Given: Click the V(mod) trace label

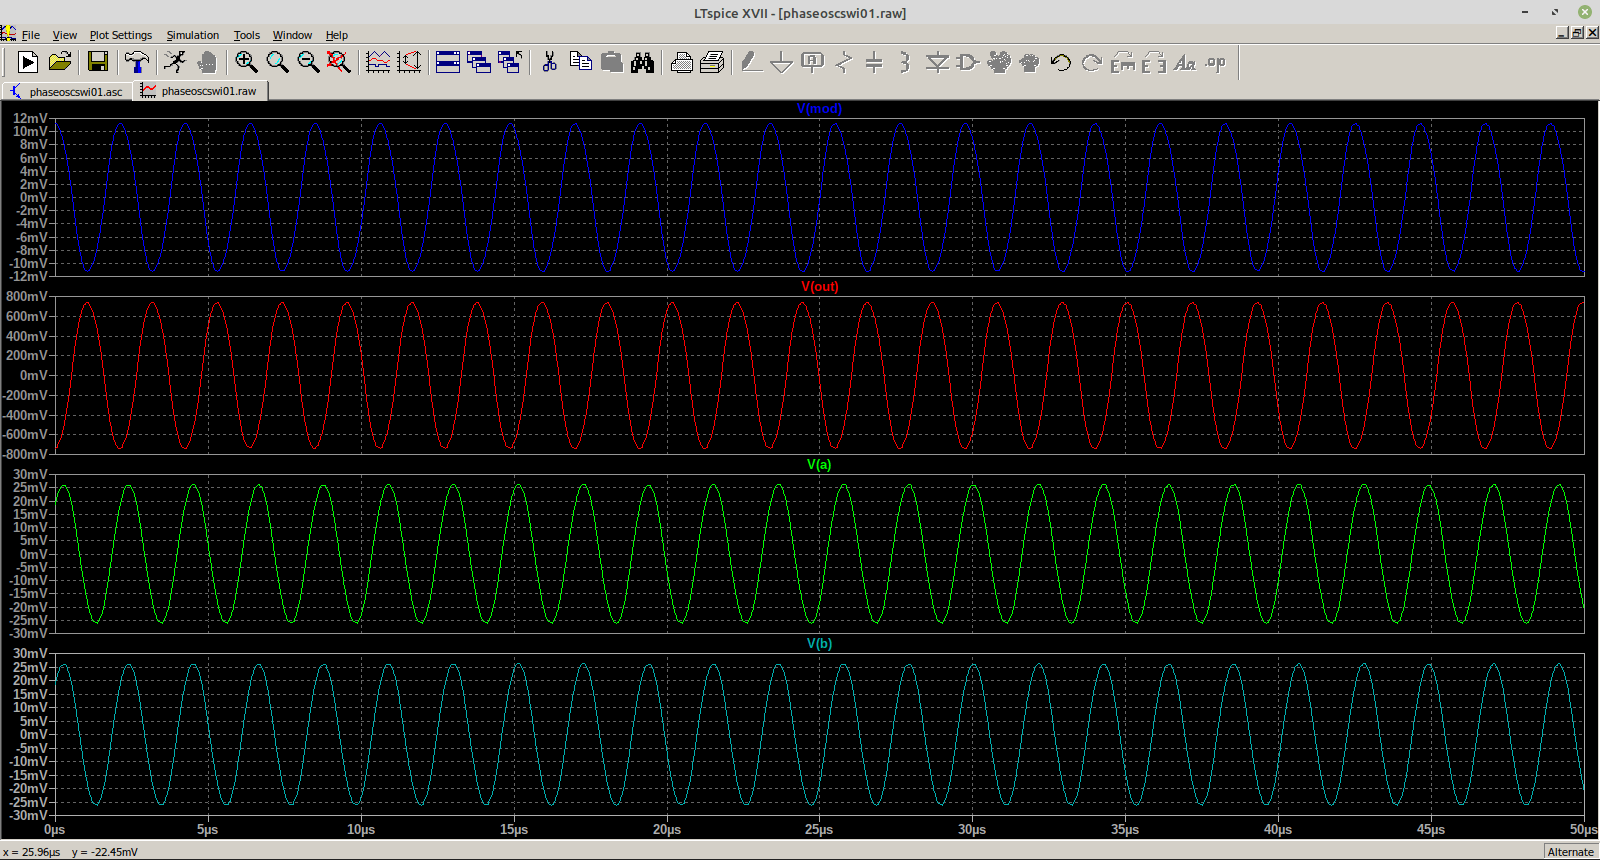Looking at the screenshot, I should tap(819, 108).
